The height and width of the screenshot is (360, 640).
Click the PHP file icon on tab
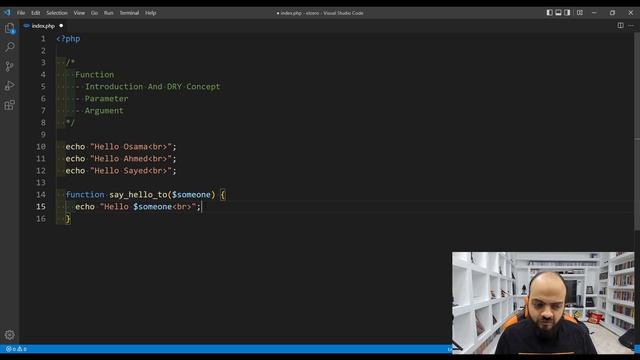click(27, 26)
